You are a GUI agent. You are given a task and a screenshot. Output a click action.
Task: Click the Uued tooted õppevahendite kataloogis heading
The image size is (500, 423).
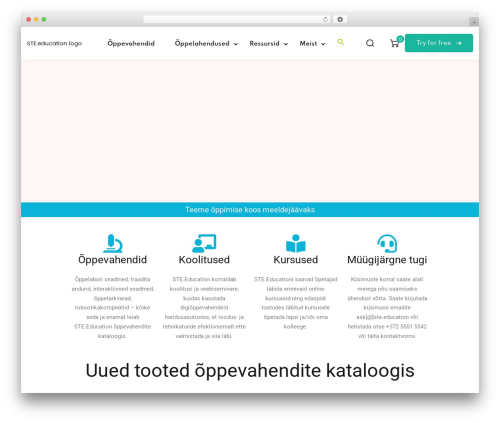[250, 370]
